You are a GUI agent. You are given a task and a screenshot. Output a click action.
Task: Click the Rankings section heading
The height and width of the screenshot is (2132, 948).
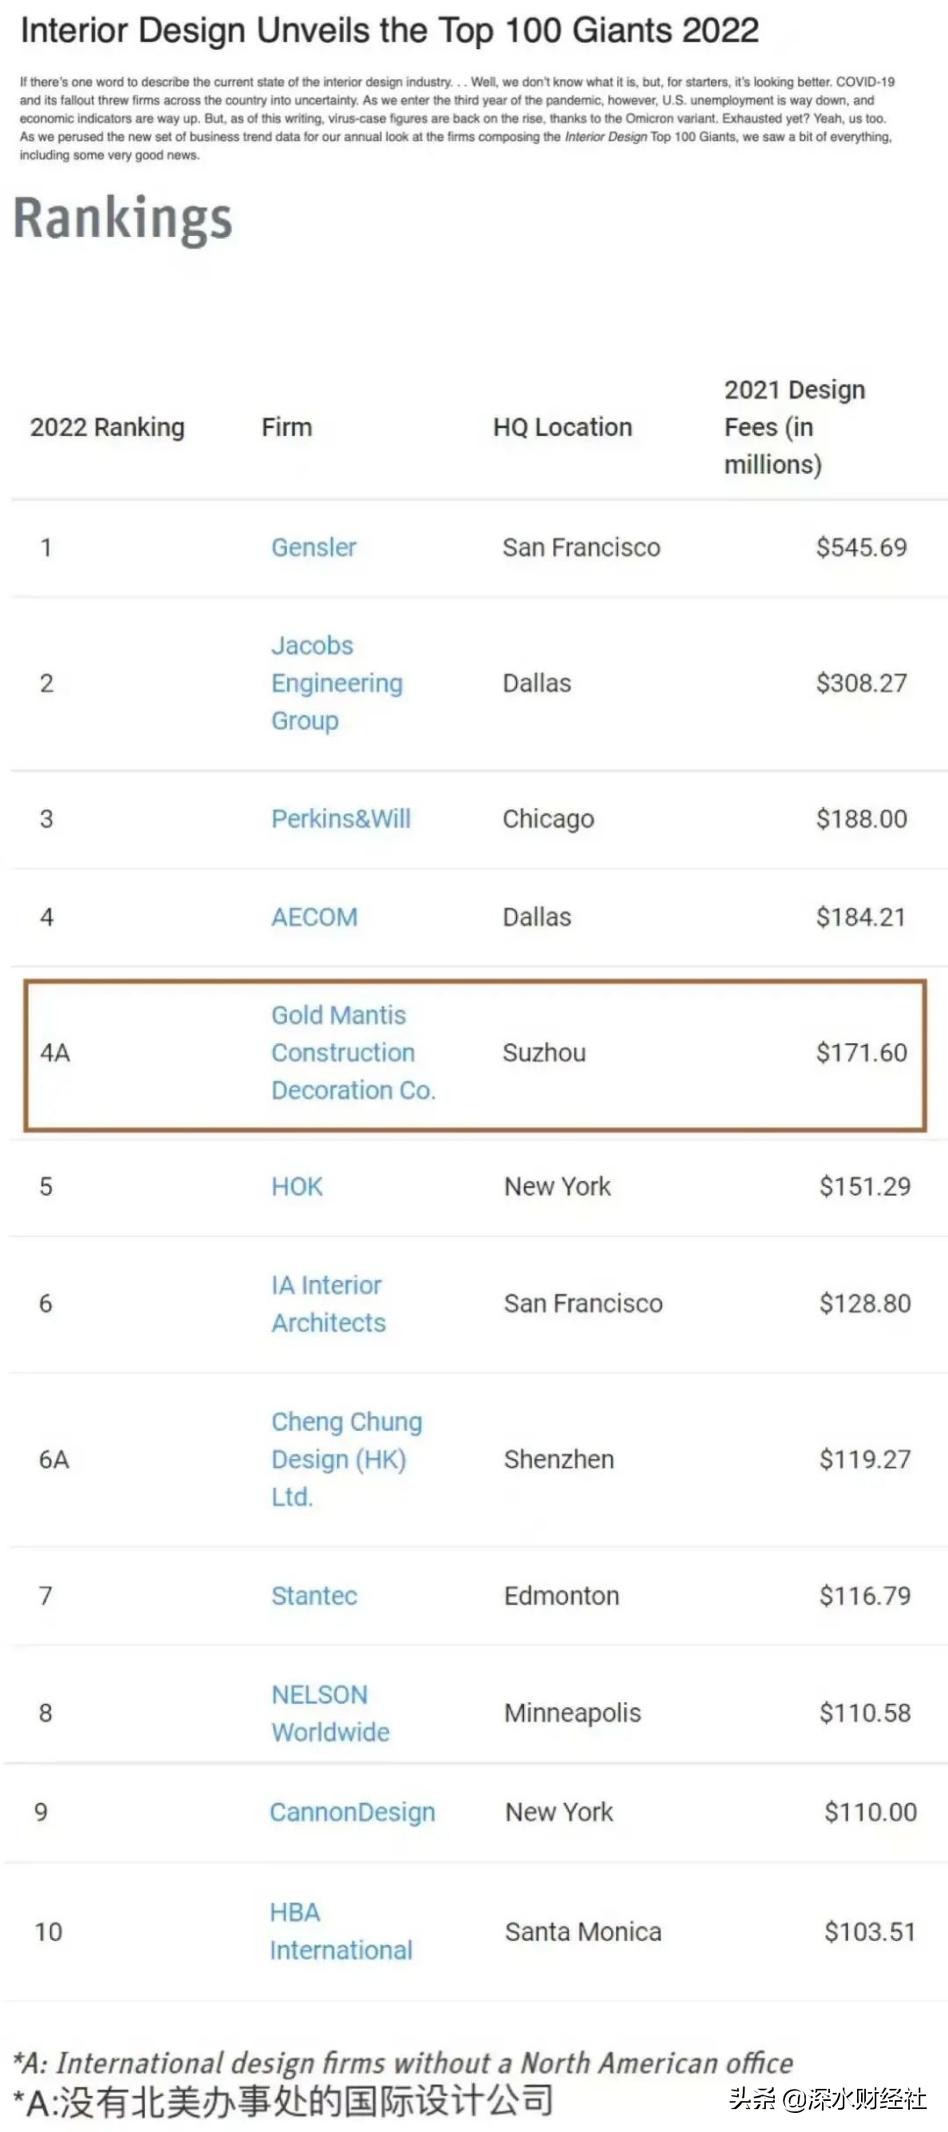click(123, 219)
